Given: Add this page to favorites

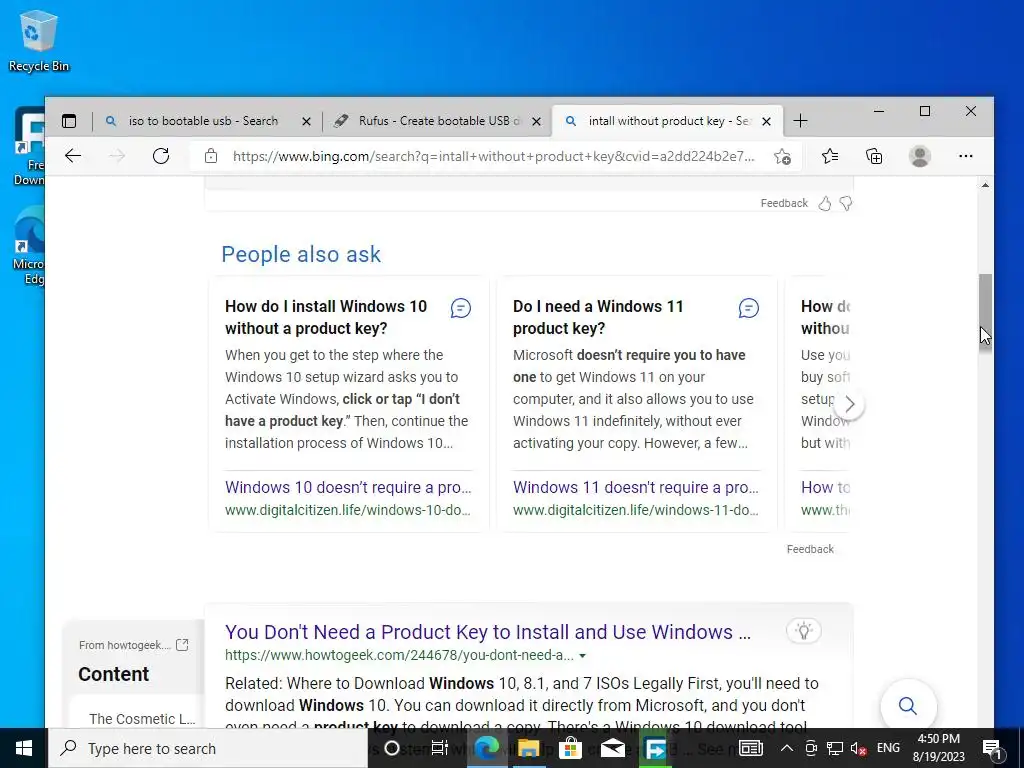Looking at the screenshot, I should tap(782, 157).
